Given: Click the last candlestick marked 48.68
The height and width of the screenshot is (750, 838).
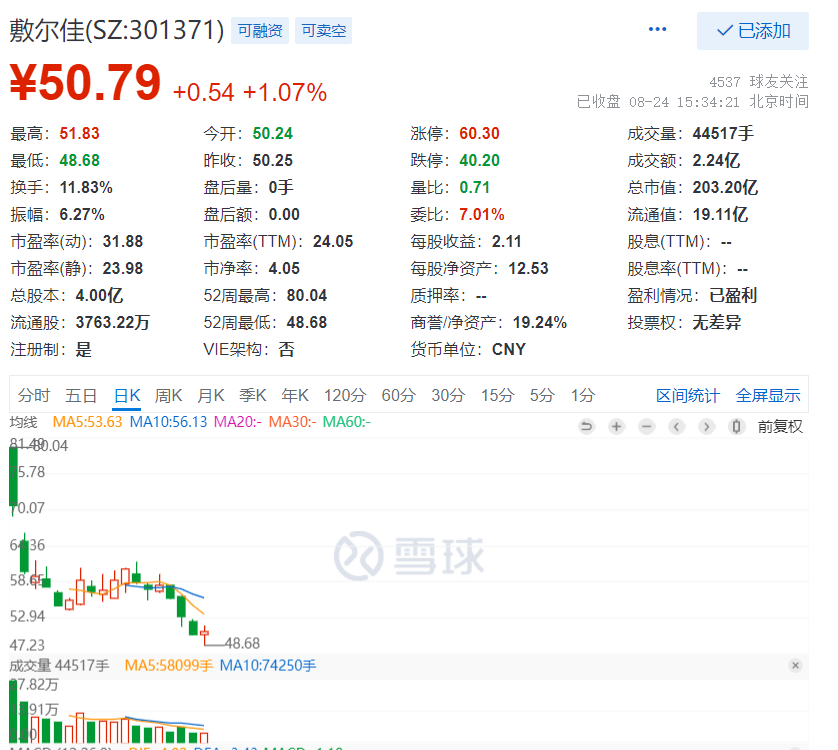Looking at the screenshot, I should tap(205, 633).
